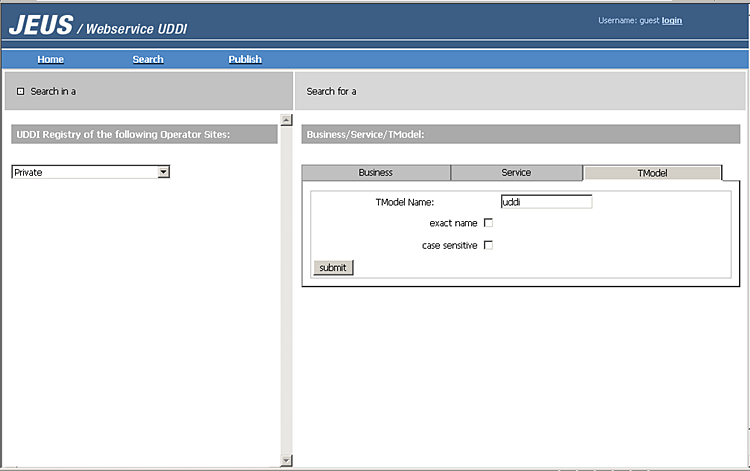This screenshot has height=471, width=750.
Task: Focus the TModel Name input field
Action: tap(546, 201)
